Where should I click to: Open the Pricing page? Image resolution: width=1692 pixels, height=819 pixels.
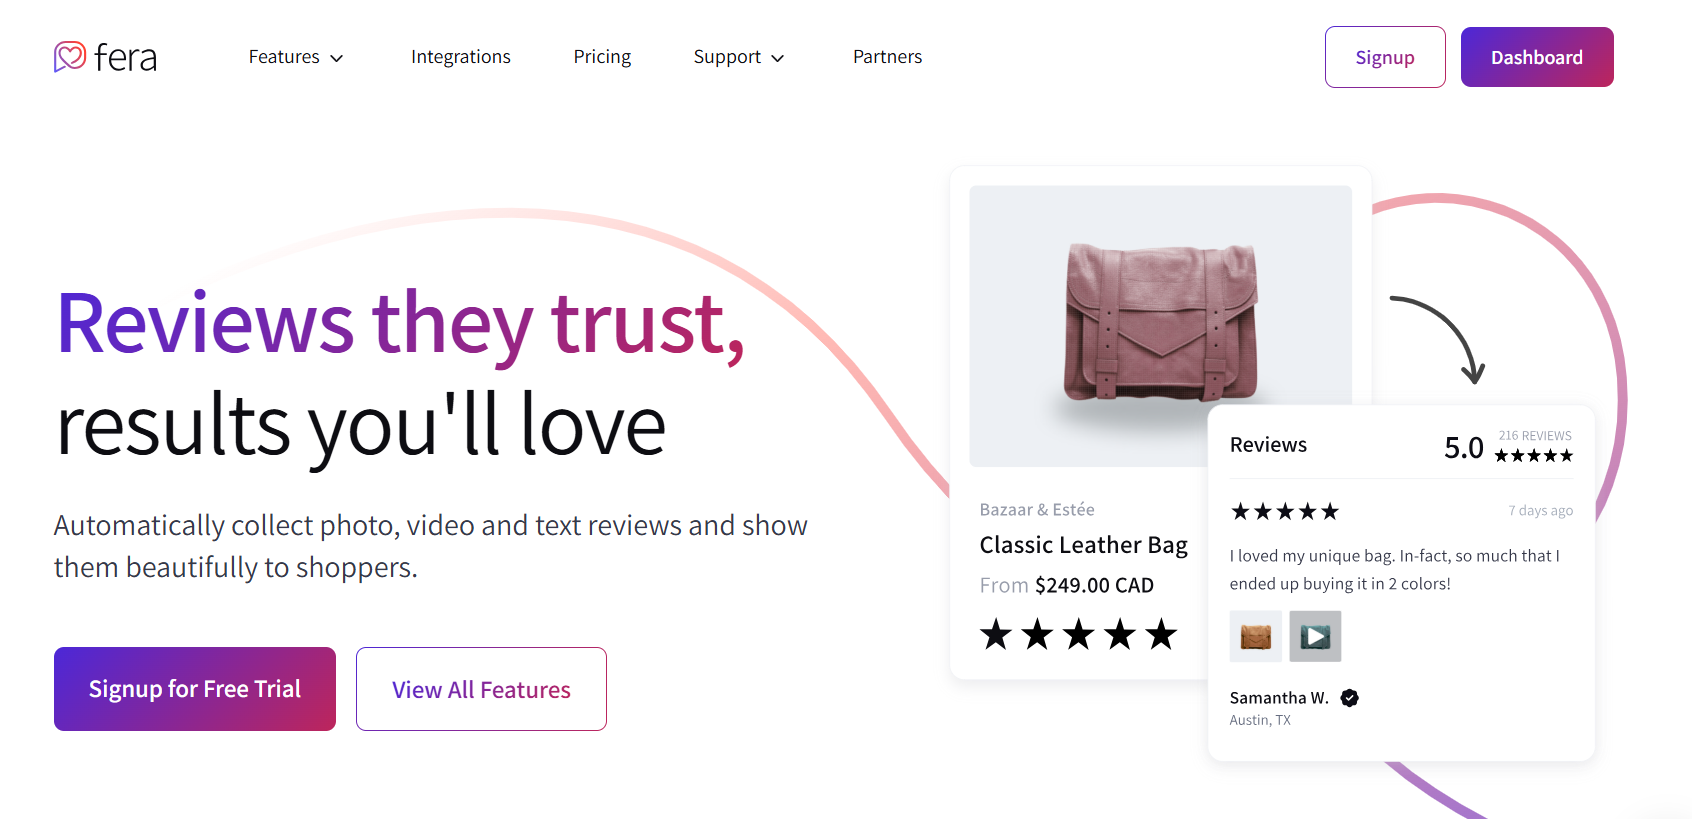pyautogui.click(x=602, y=57)
